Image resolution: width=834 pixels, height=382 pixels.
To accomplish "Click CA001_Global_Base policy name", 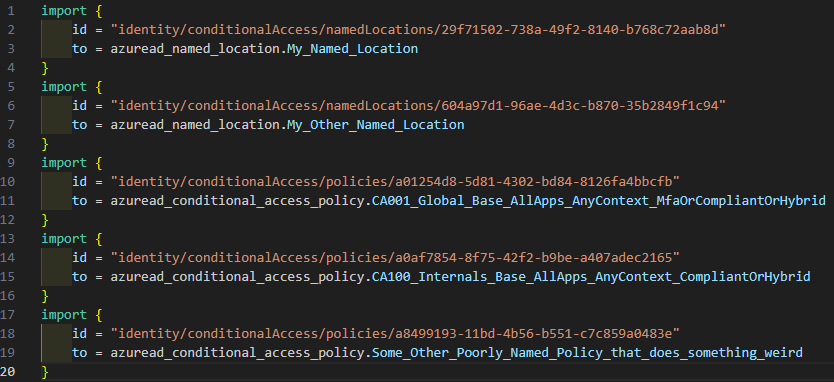I will coord(598,201).
